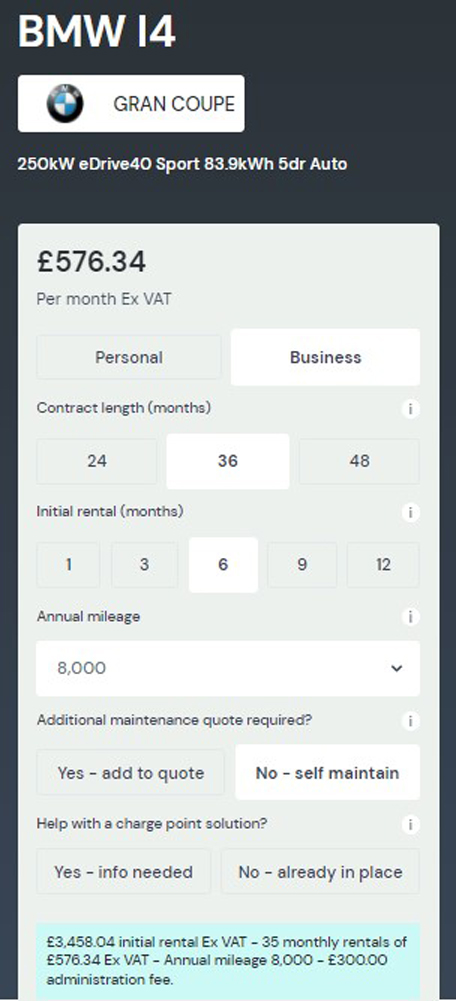This screenshot has width=456, height=1001.
Task: Open the contract length info icon
Action: pyautogui.click(x=411, y=409)
